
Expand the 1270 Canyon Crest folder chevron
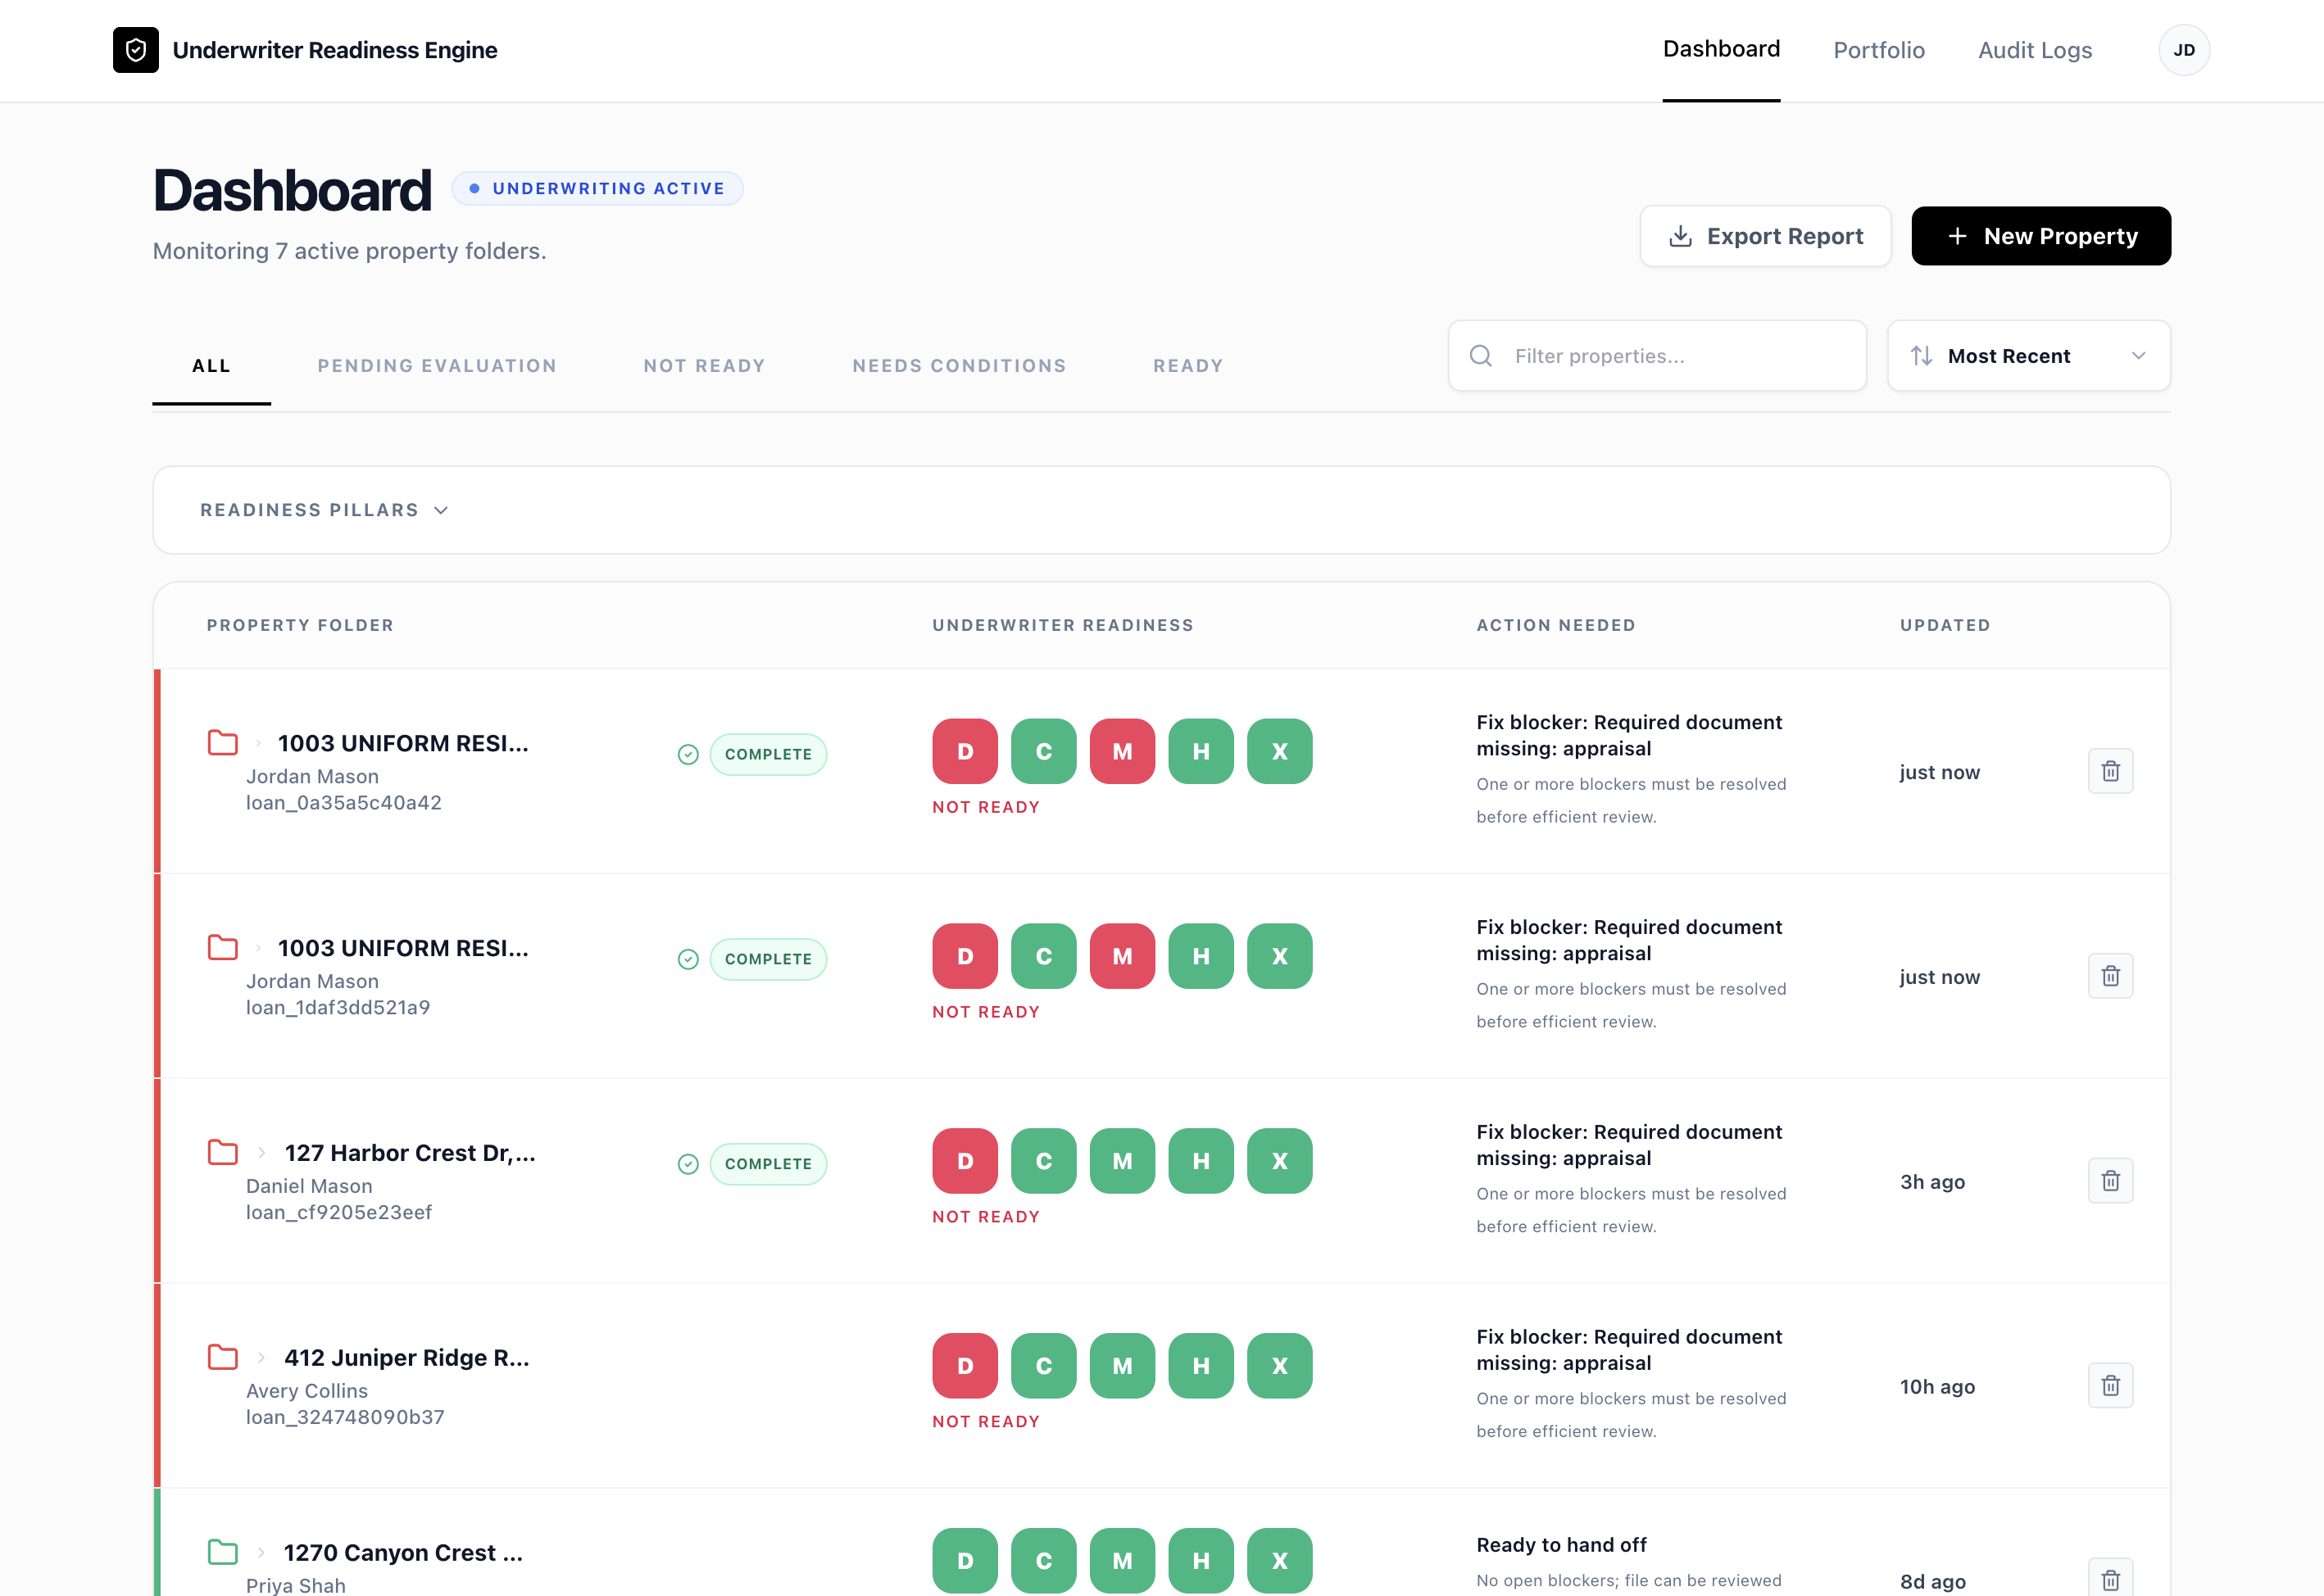[261, 1552]
